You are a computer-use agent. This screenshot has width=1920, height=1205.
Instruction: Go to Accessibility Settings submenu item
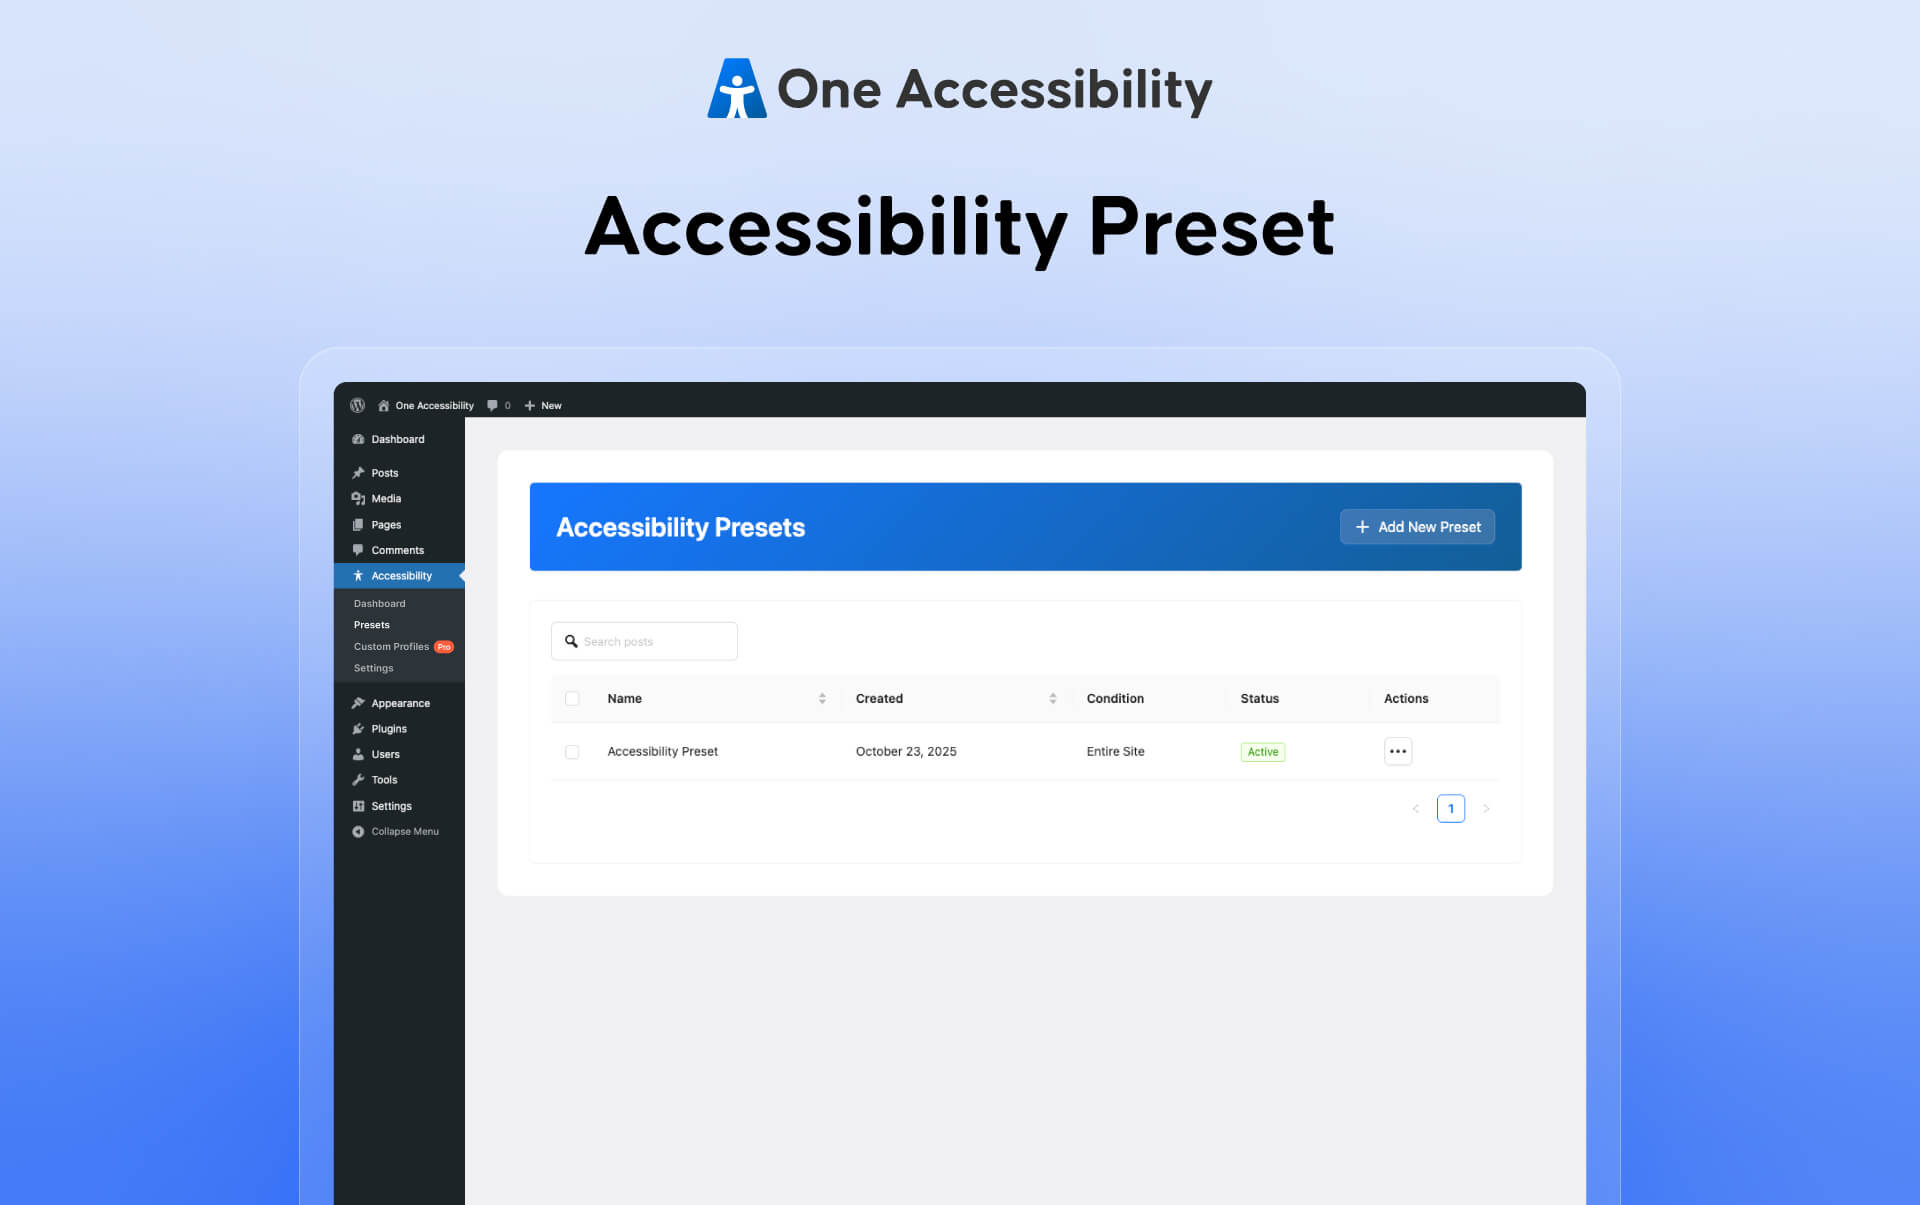tap(373, 668)
